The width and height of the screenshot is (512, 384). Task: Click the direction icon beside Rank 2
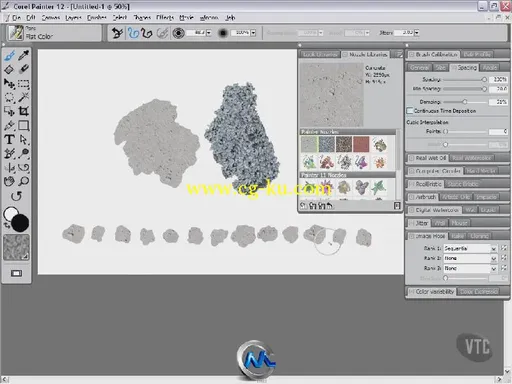coord(504,258)
